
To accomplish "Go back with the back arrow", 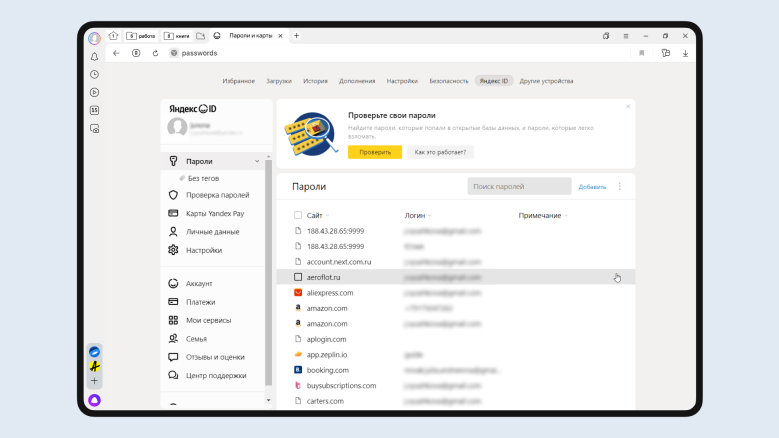I will (x=116, y=53).
